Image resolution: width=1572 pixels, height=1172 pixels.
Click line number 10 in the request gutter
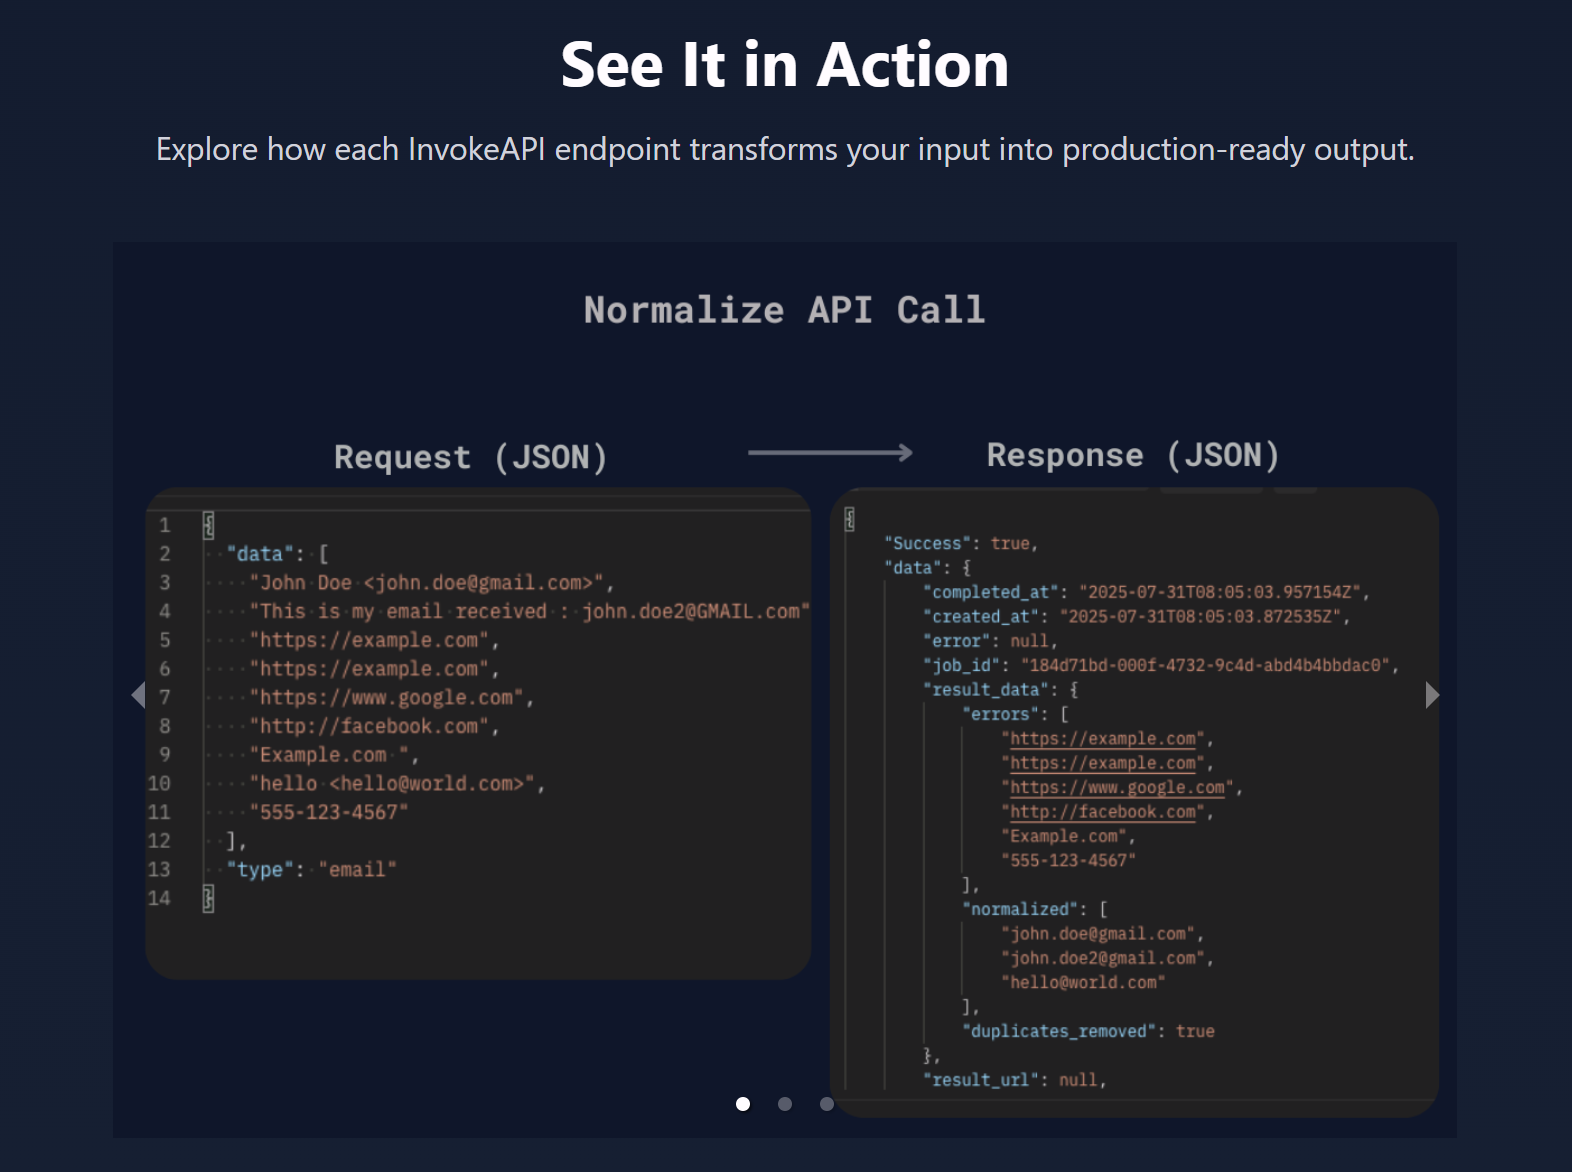tap(159, 783)
